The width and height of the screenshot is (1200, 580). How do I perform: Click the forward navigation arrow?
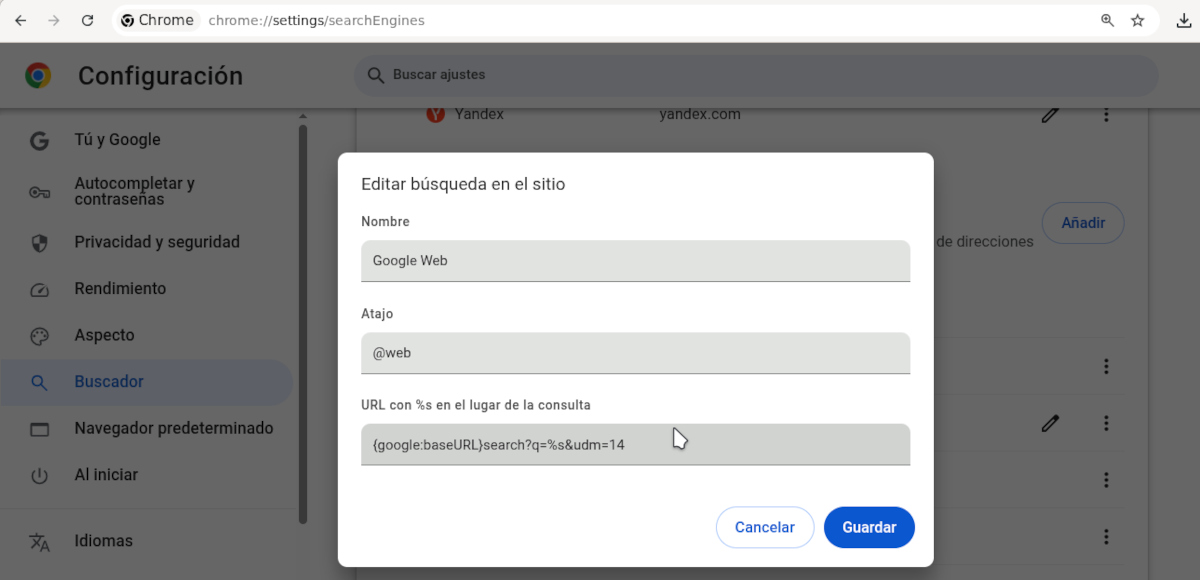pyautogui.click(x=54, y=20)
